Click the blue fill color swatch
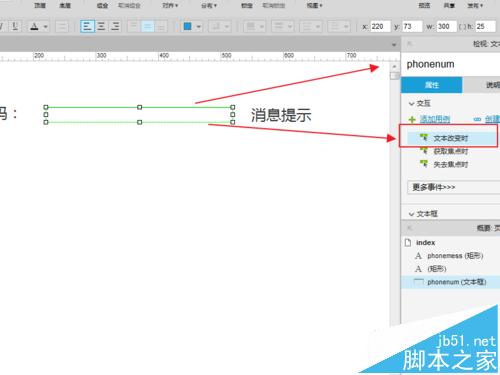 pos(188,26)
